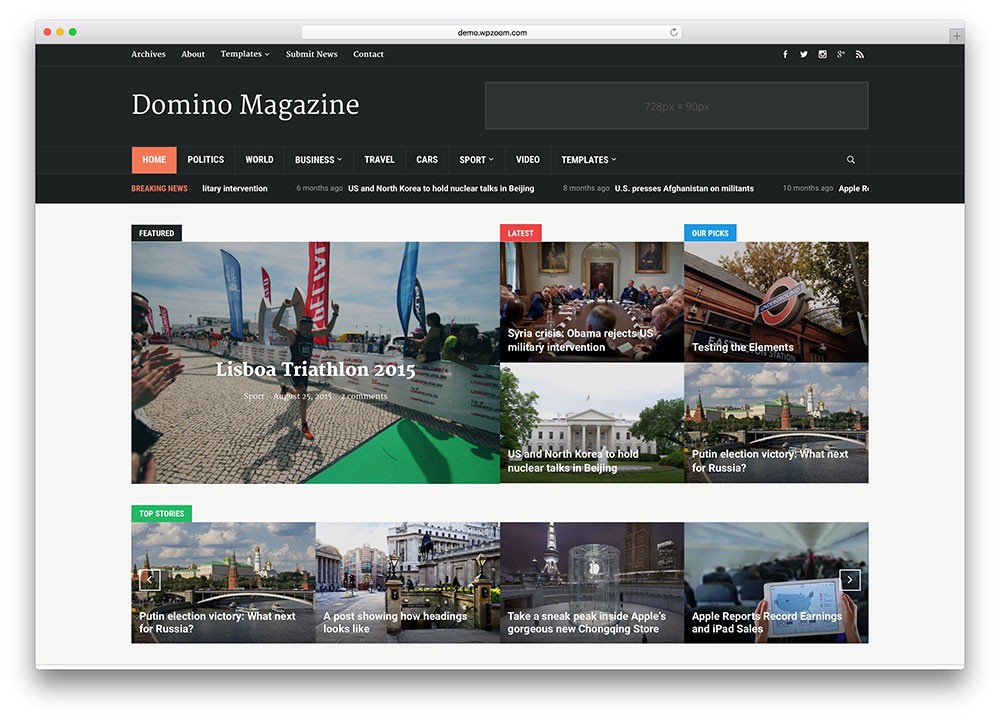Open 'A post showing how headings looks like'
This screenshot has width=1000, height=720.
pyautogui.click(x=408, y=582)
